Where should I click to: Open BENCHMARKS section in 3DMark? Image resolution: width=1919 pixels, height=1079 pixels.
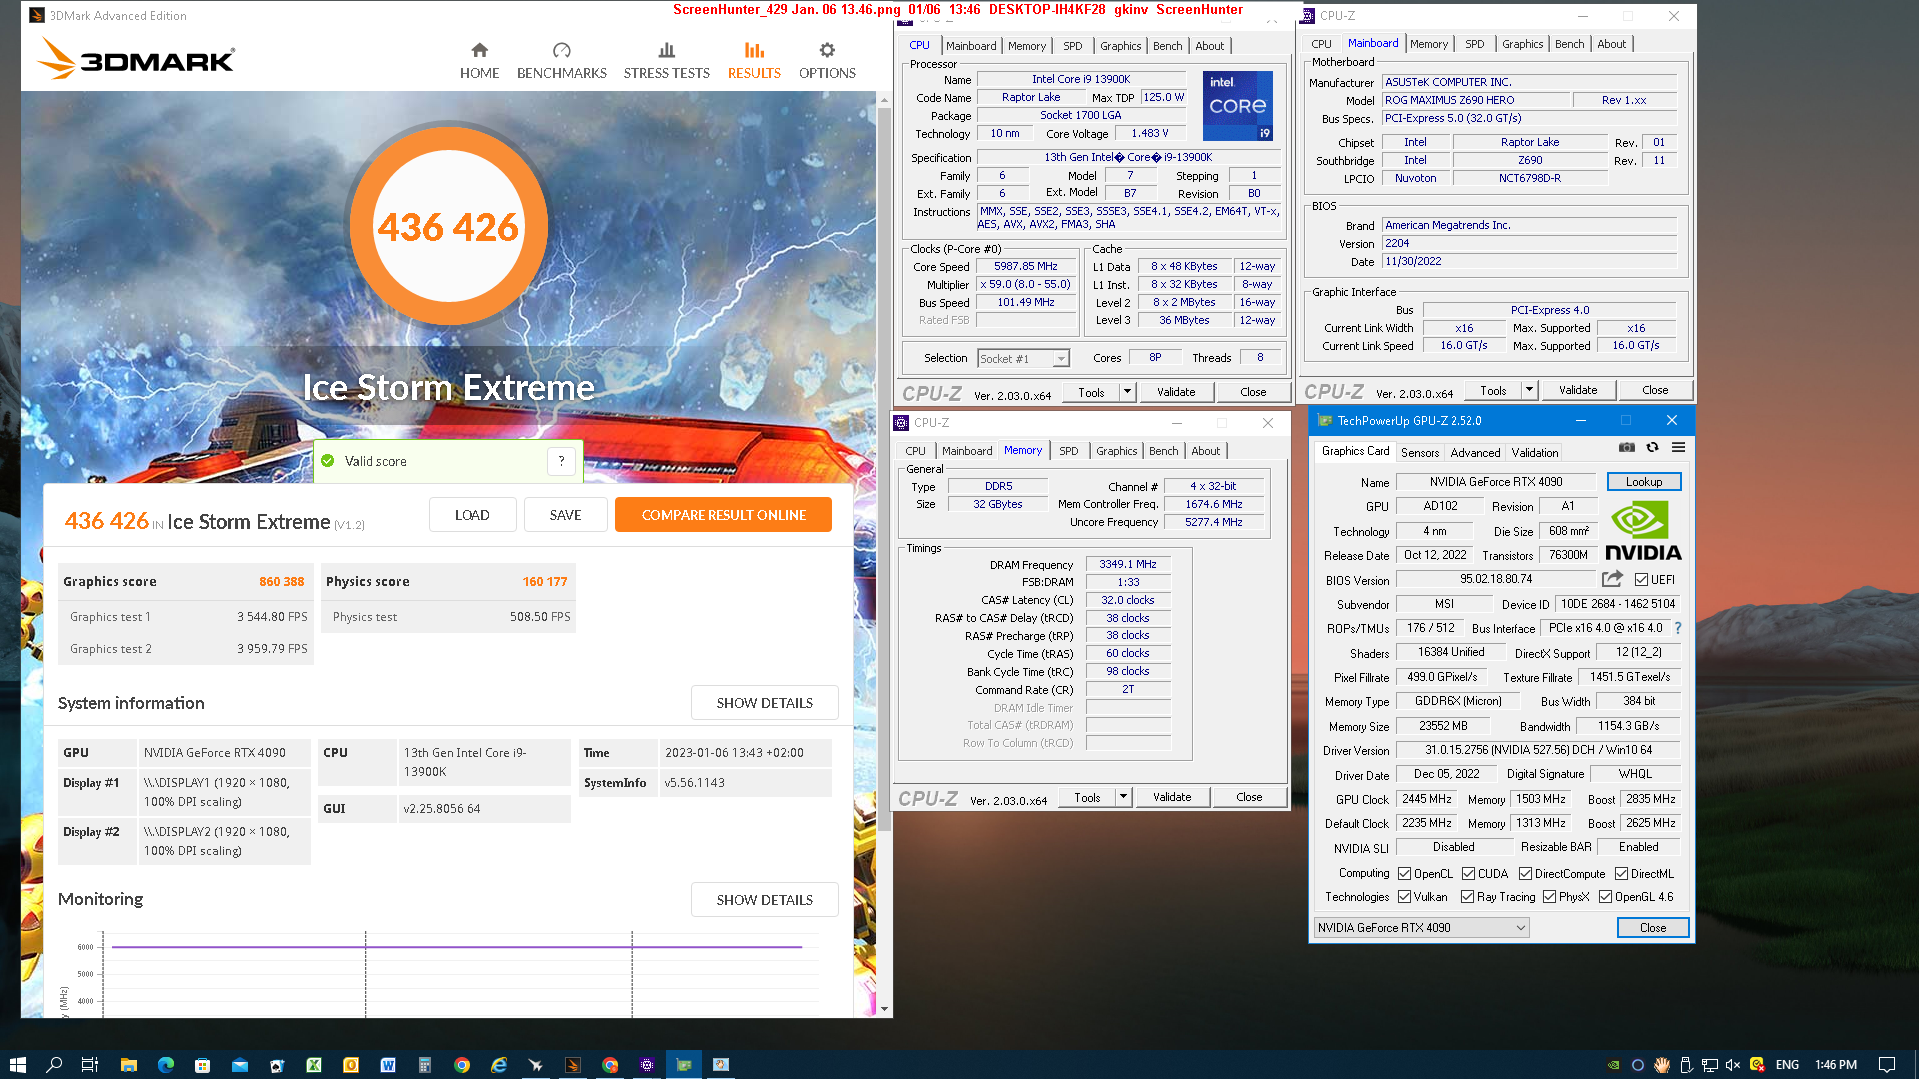pyautogui.click(x=561, y=61)
